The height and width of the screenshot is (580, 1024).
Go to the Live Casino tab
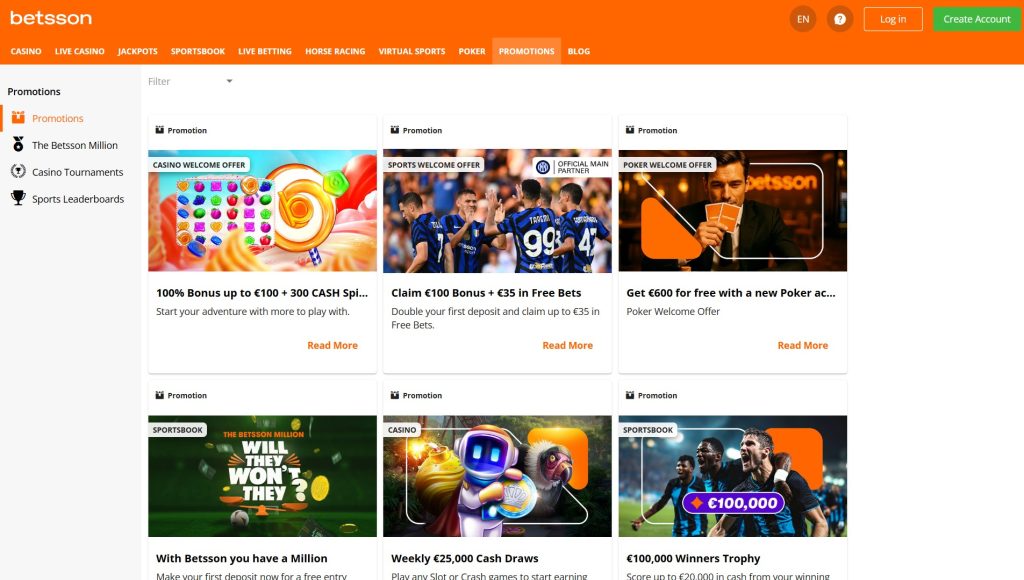click(x=79, y=51)
